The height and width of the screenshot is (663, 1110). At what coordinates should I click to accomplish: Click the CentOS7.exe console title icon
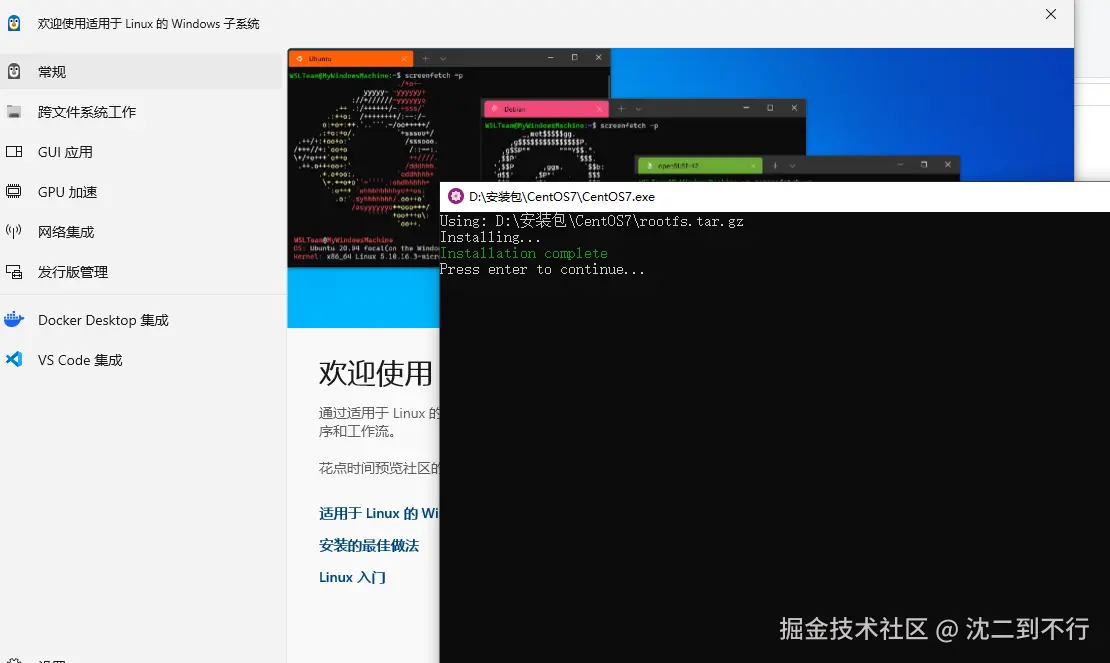pyautogui.click(x=456, y=197)
